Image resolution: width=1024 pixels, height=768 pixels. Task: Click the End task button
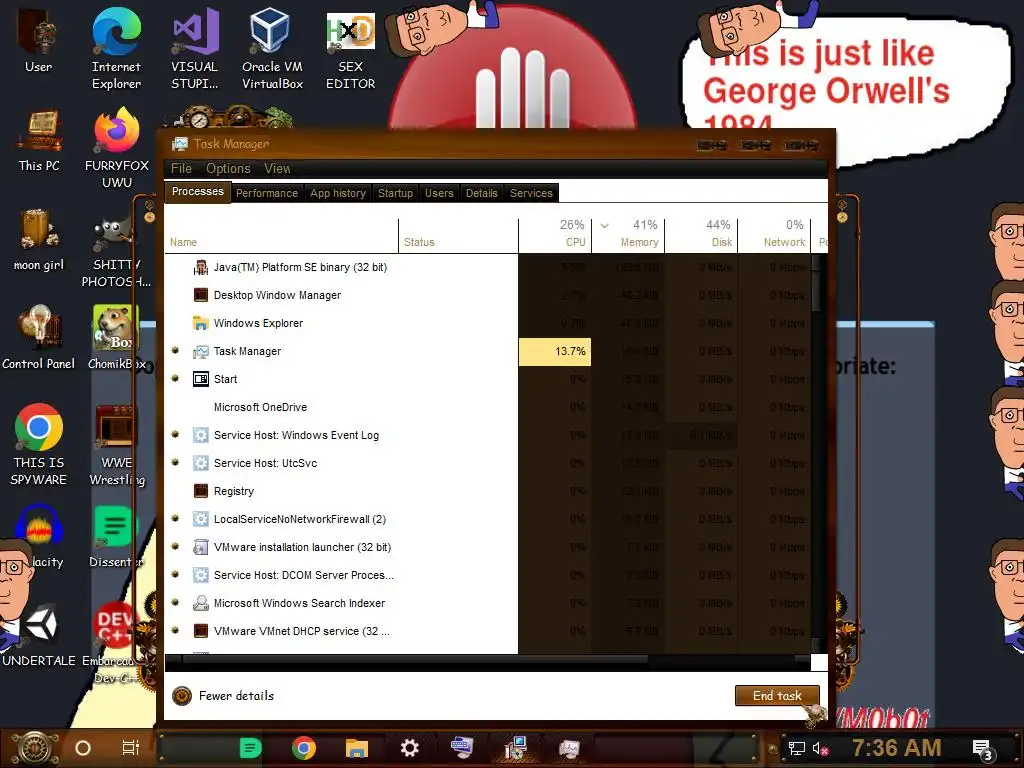776,696
